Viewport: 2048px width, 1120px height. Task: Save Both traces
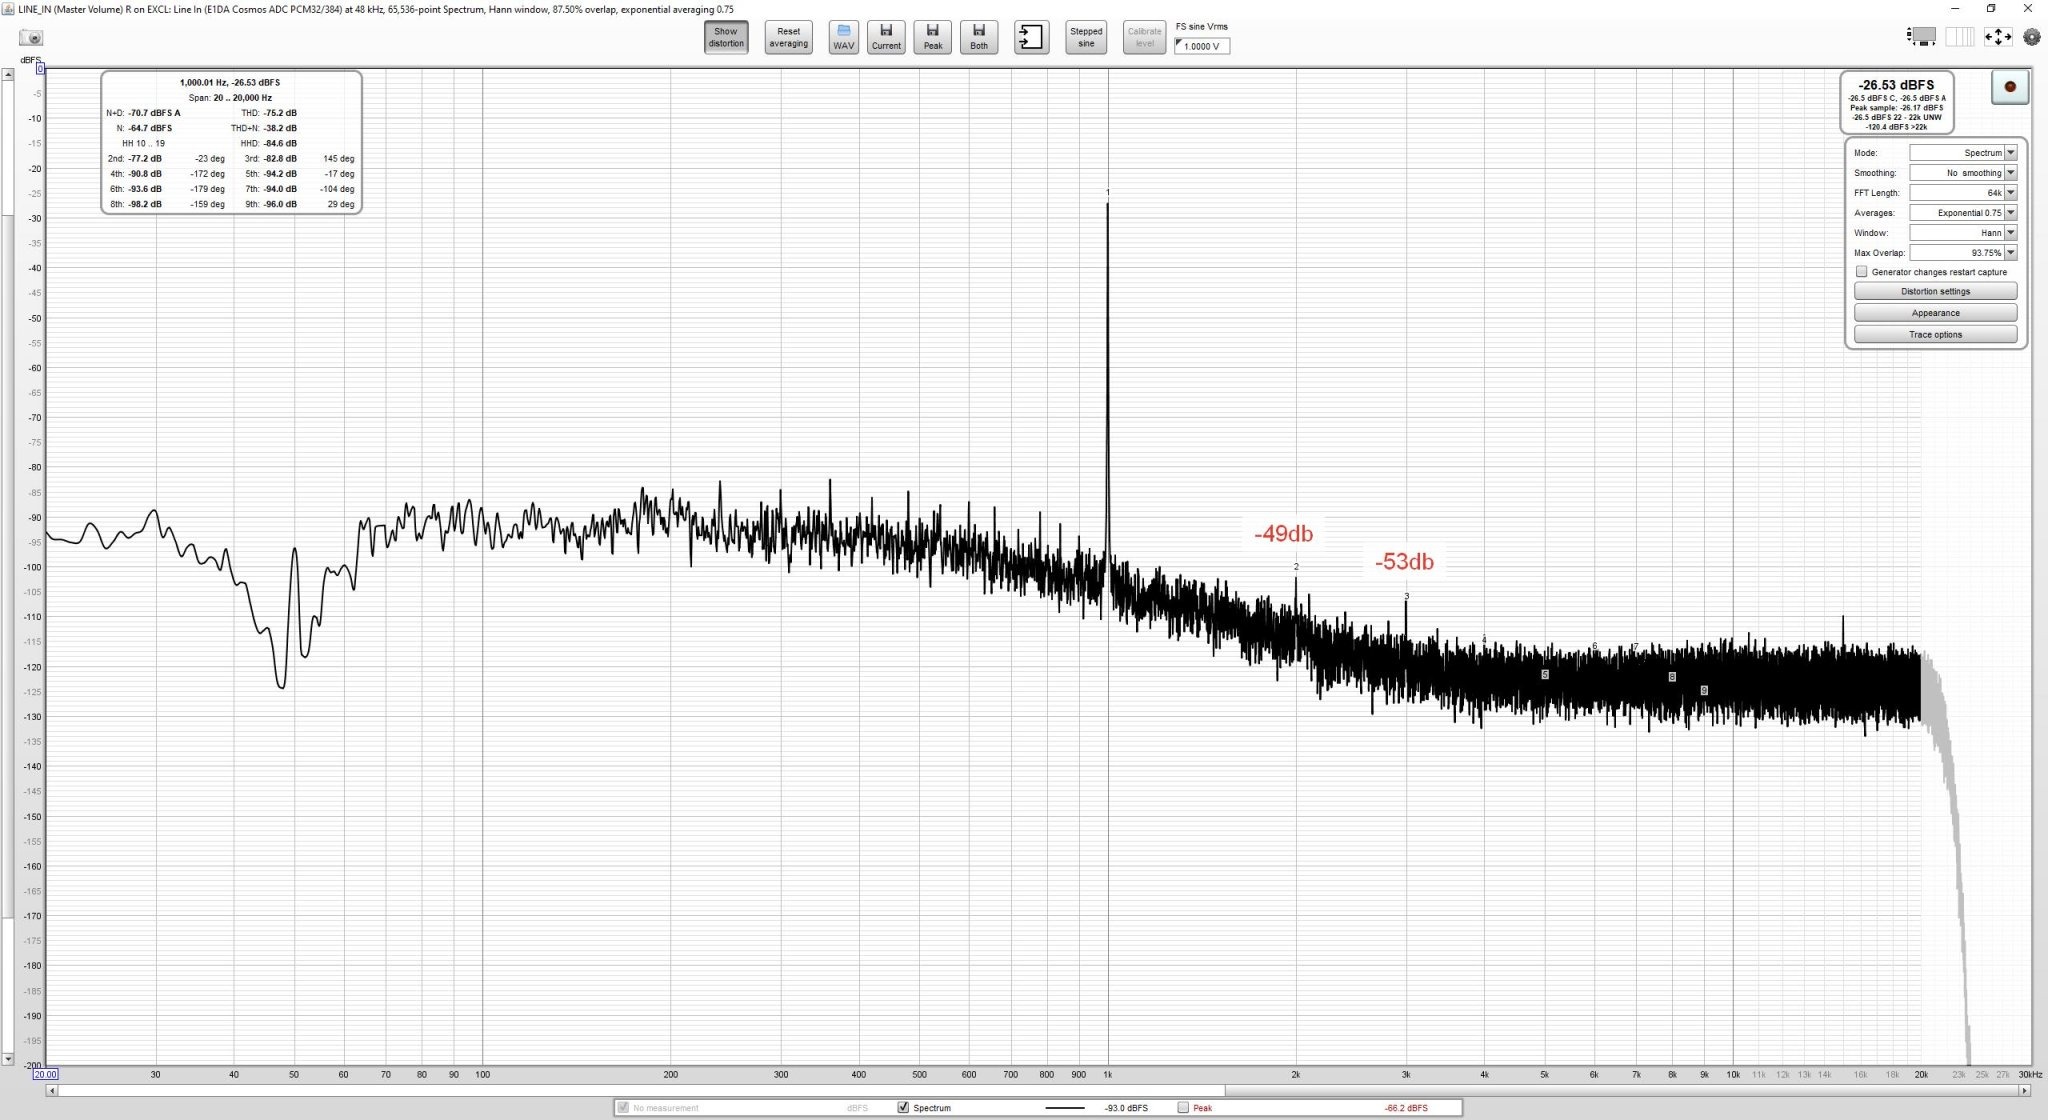[979, 37]
